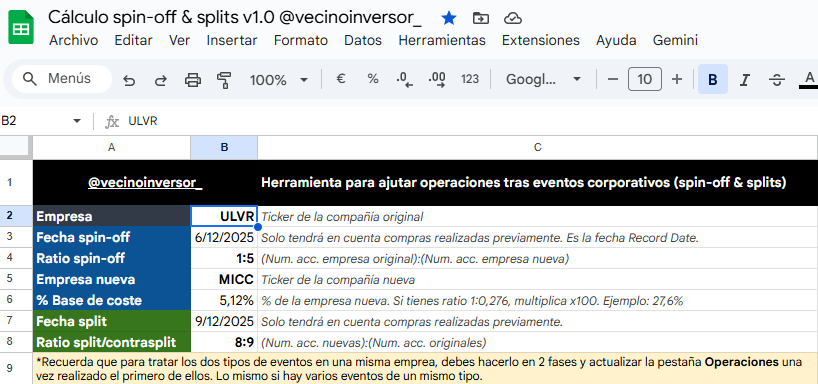Select the Ratio split/contrasplit cell
The image size is (818, 384).
pyautogui.click(x=112, y=342)
